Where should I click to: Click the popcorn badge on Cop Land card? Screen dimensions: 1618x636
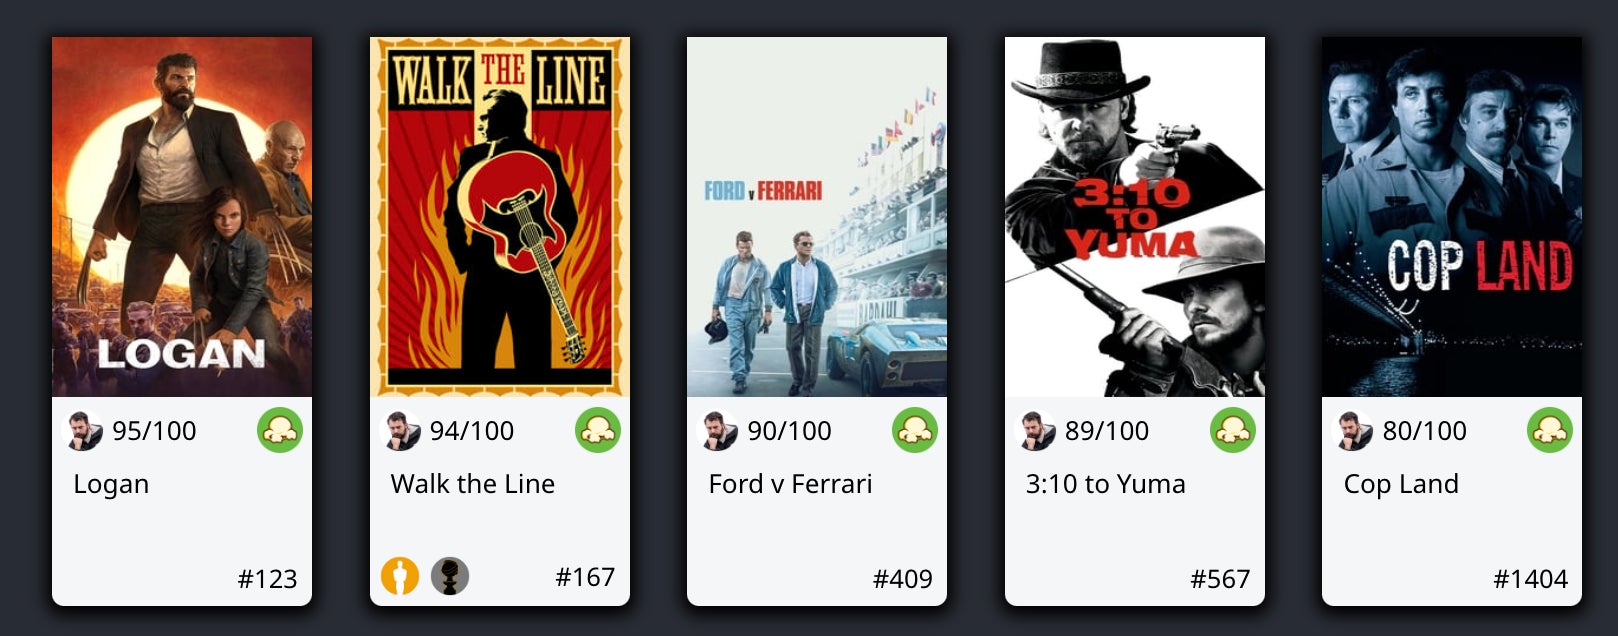(1550, 430)
